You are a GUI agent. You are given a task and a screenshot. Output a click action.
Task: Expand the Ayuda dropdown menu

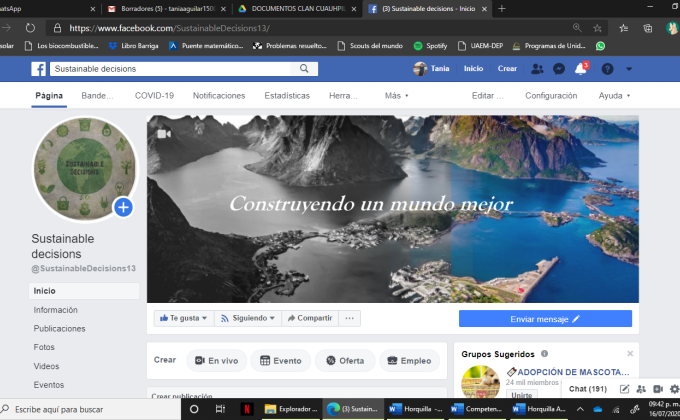point(614,95)
